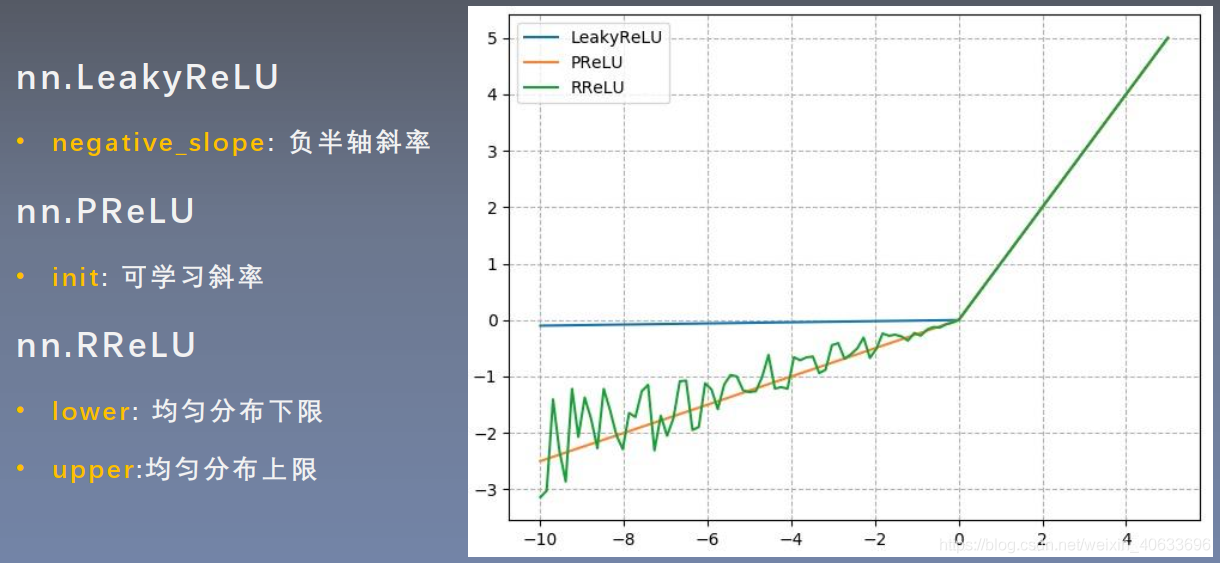1220x563 pixels.
Task: Select the nn.LeakyReLU heading
Action: point(148,78)
